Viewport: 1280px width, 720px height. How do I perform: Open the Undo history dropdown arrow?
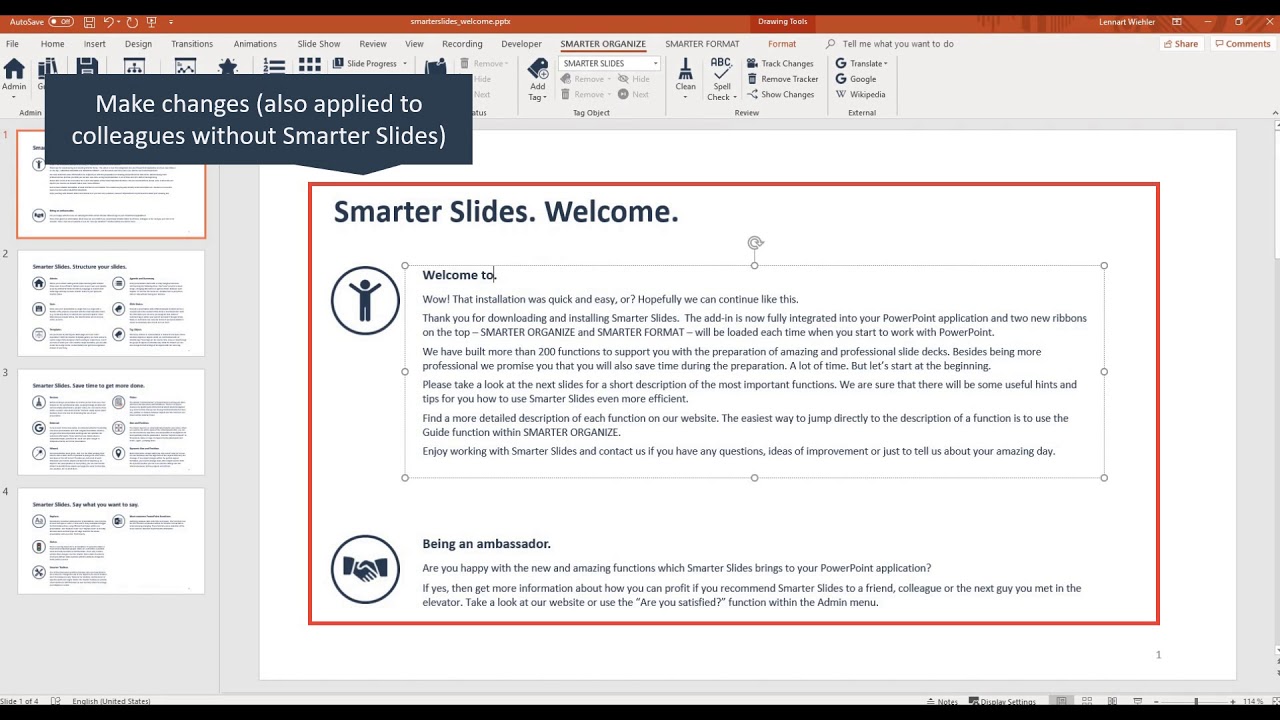[120, 21]
